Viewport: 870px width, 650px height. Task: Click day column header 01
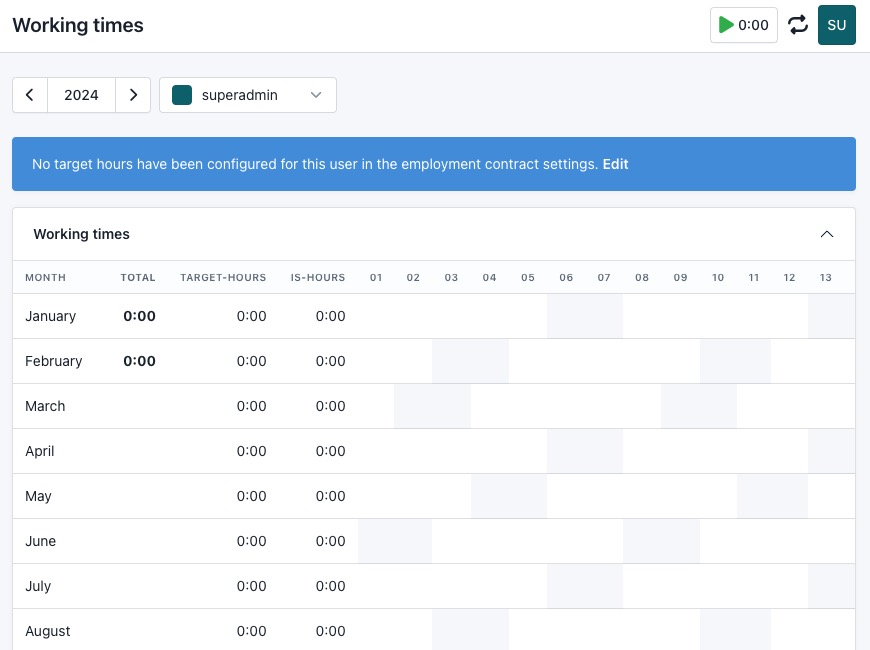(x=376, y=277)
